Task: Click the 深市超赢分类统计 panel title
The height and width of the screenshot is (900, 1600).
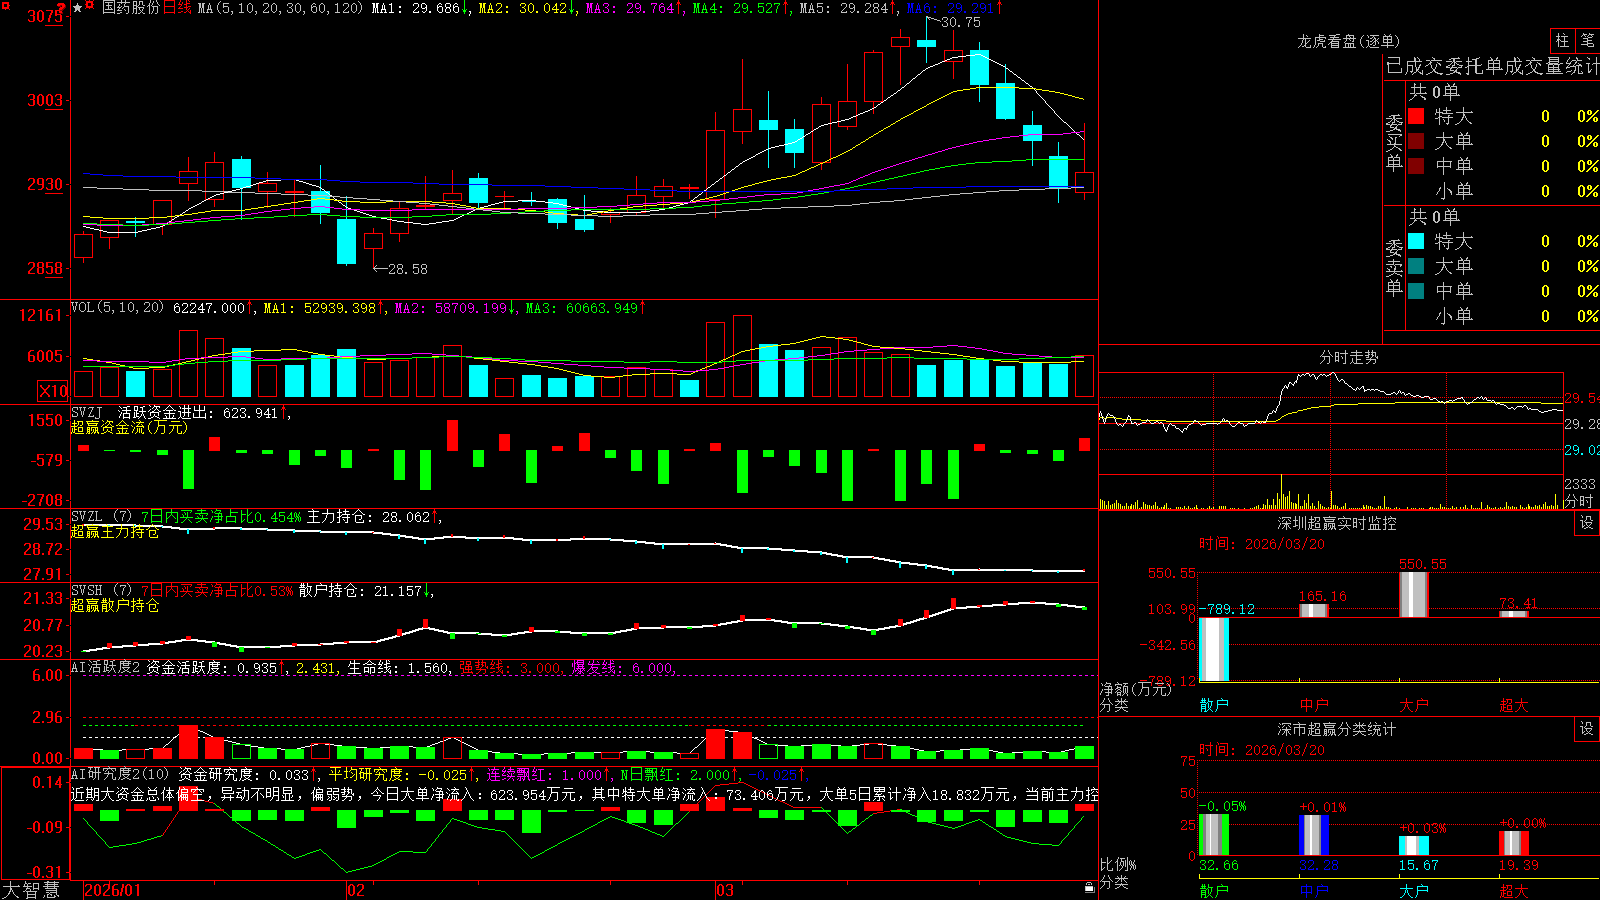Action: point(1336,729)
